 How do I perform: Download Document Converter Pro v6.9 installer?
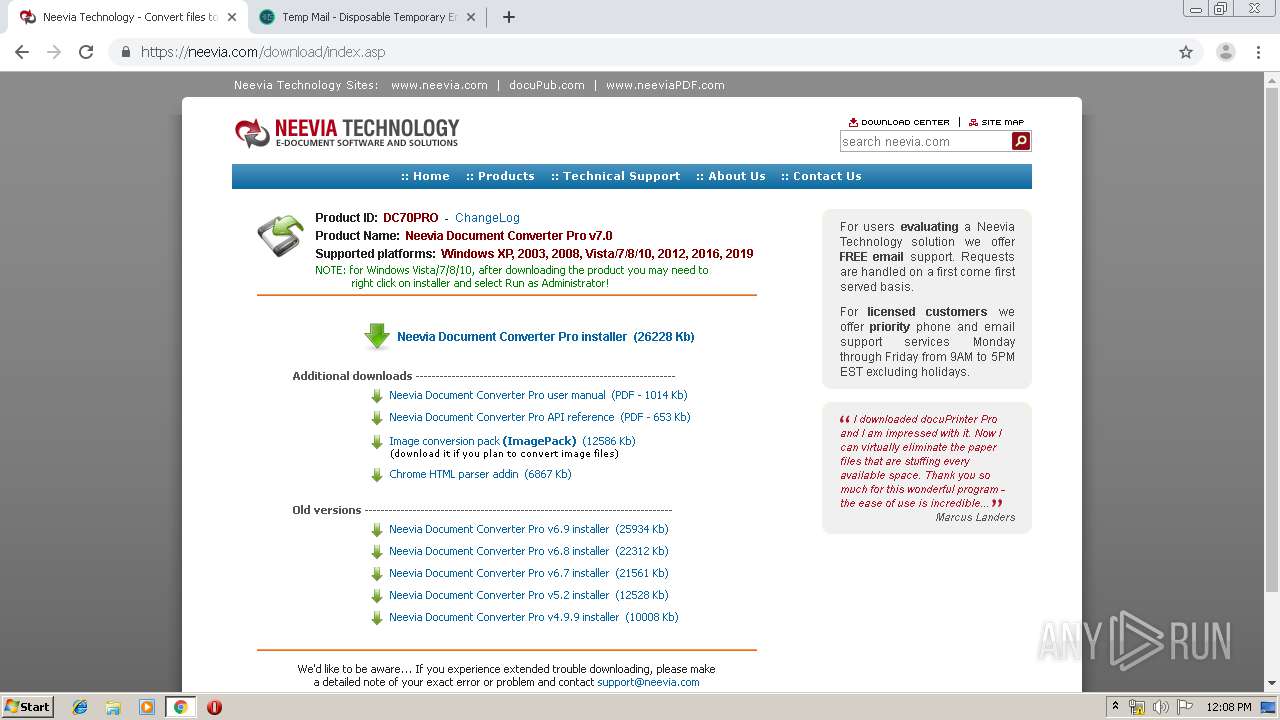528,529
